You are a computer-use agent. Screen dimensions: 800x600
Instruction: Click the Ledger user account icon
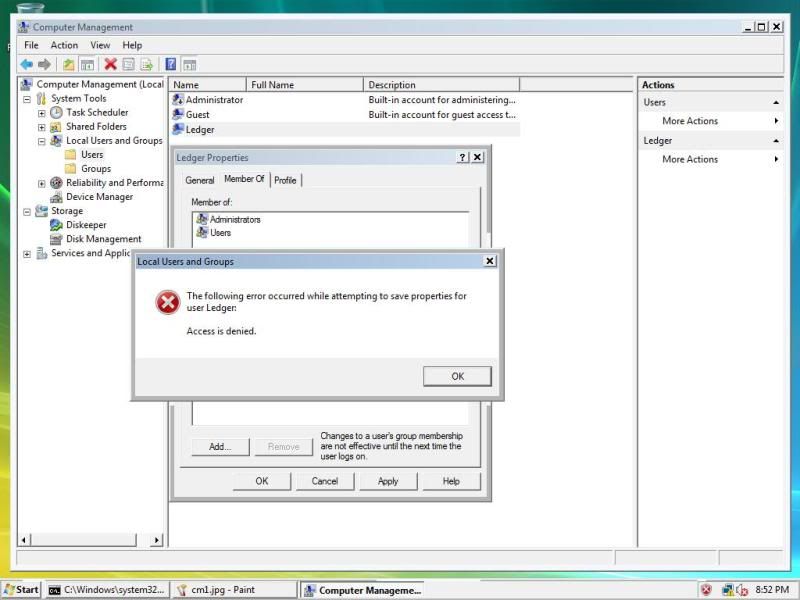click(x=178, y=129)
